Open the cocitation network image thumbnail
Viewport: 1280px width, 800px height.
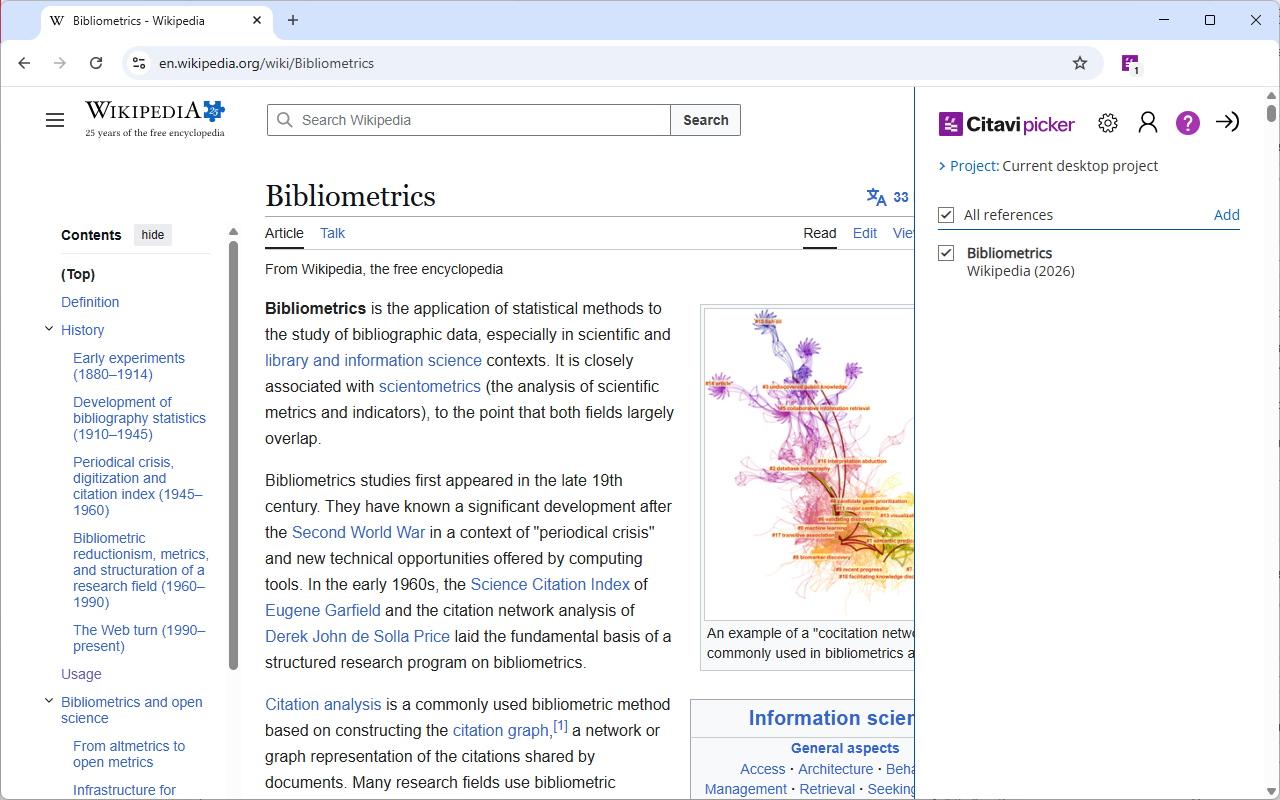tap(809, 464)
